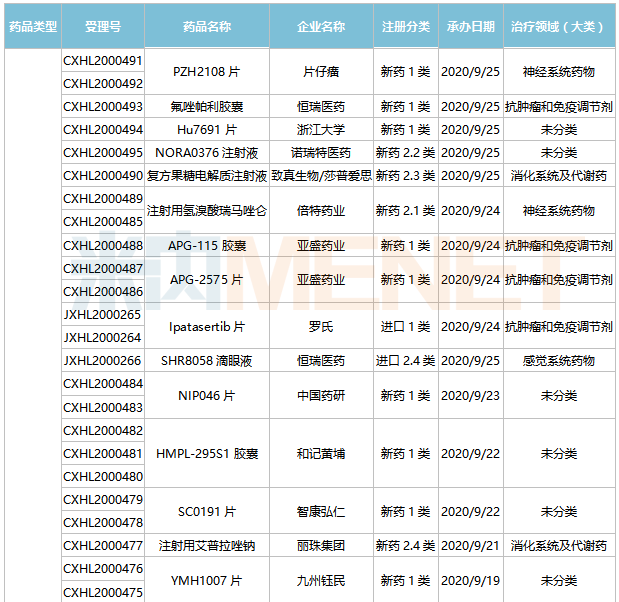Click the Ipatasertib 片 drug name cell
The width and height of the screenshot is (619, 602).
coord(207,326)
